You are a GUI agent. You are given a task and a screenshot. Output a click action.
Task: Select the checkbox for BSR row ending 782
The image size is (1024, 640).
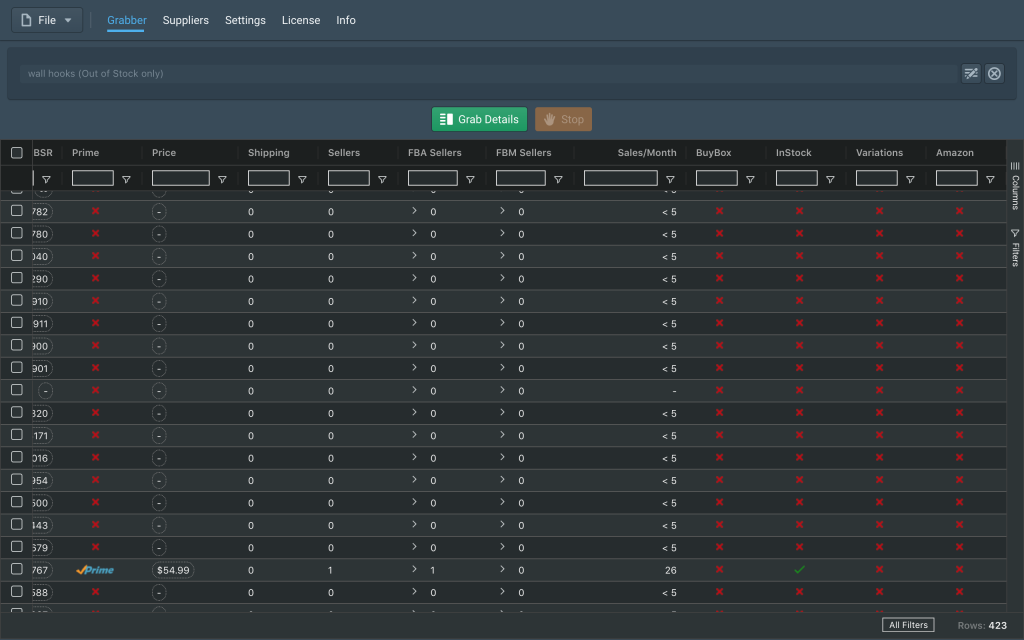(17, 211)
